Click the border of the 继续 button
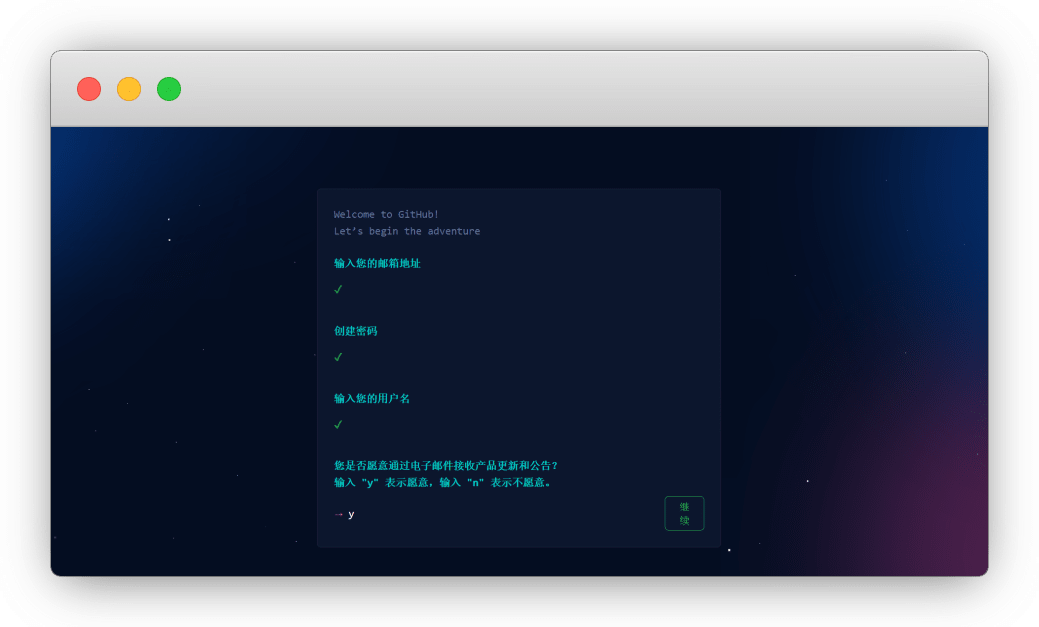 coord(684,497)
